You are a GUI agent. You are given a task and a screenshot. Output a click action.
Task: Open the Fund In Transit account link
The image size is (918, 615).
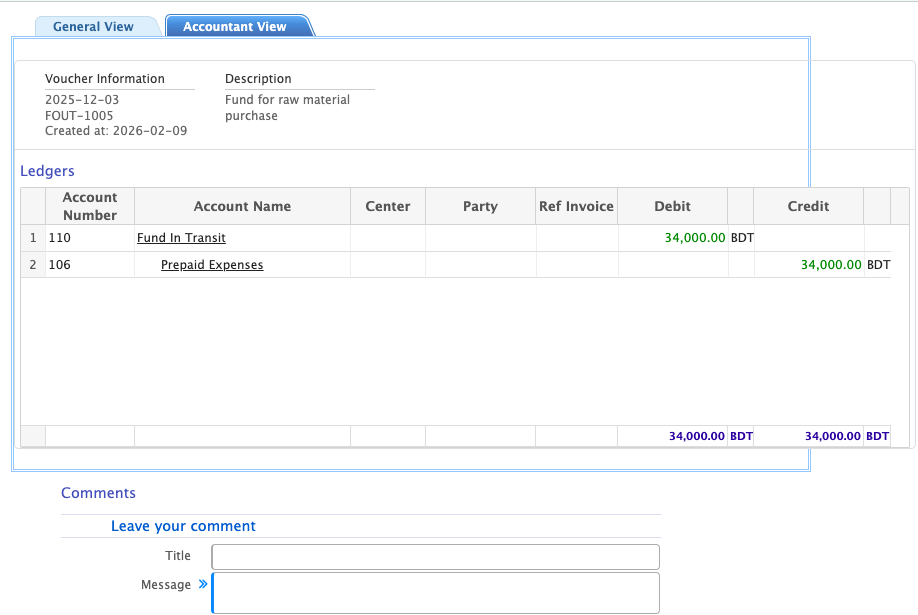[181, 238]
